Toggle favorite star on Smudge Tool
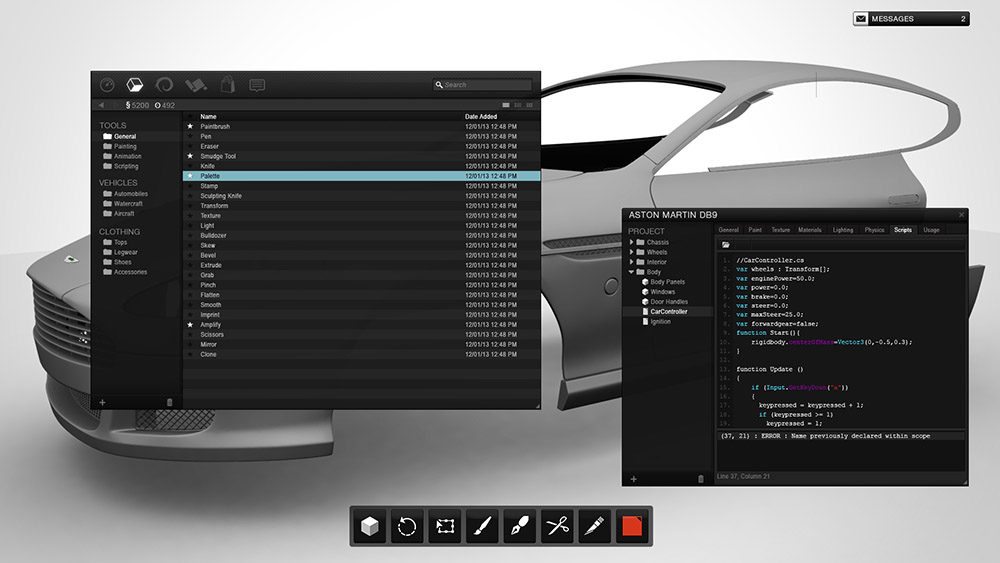1000x563 pixels. (x=190, y=157)
